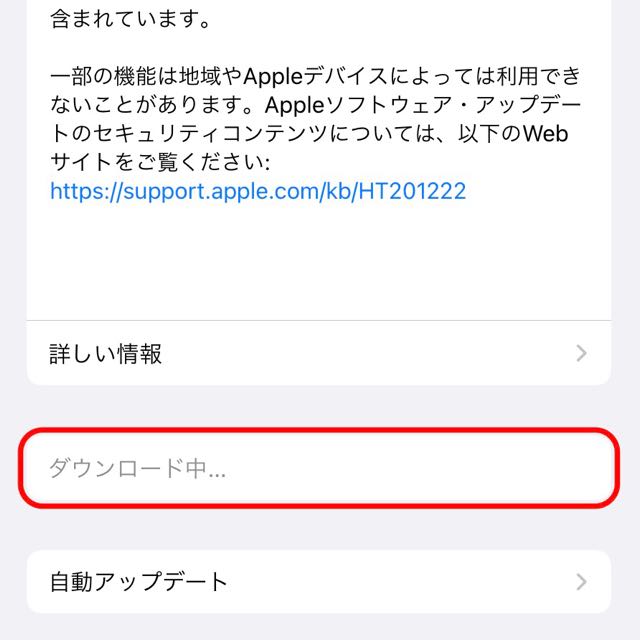Select the ダウンロード中... status row

[x=319, y=468]
